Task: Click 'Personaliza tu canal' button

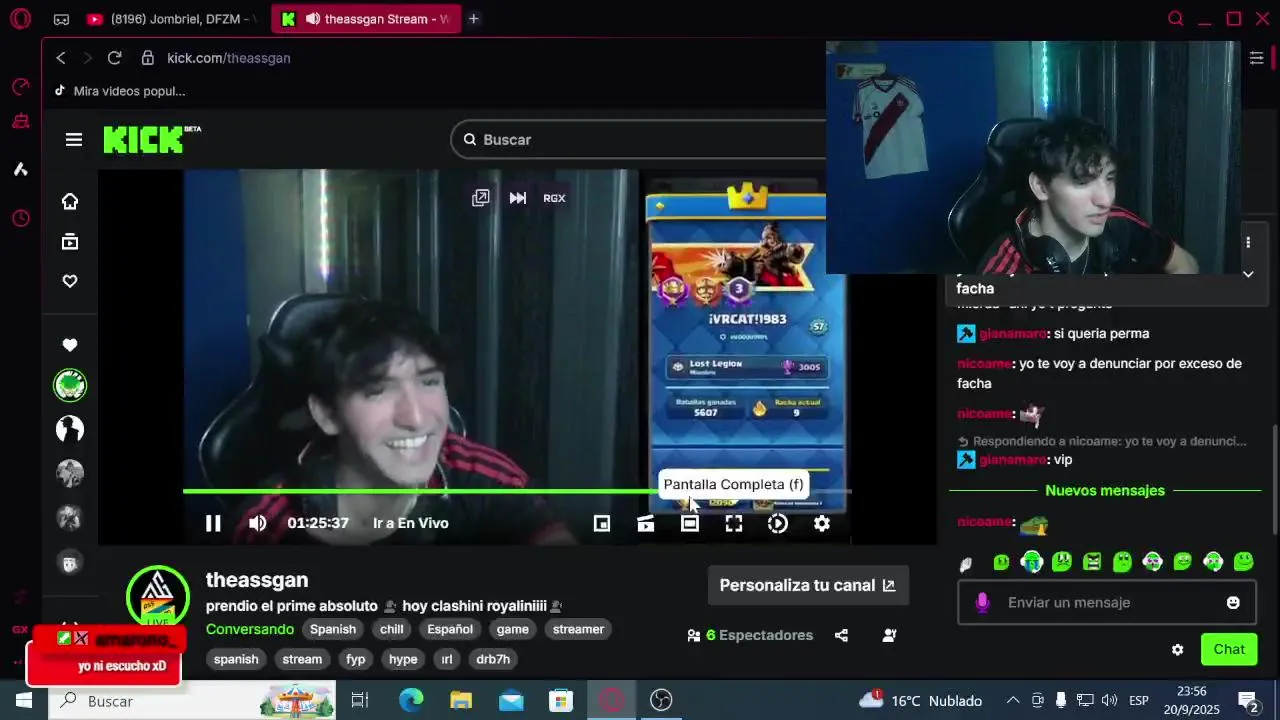Action: 808,585
